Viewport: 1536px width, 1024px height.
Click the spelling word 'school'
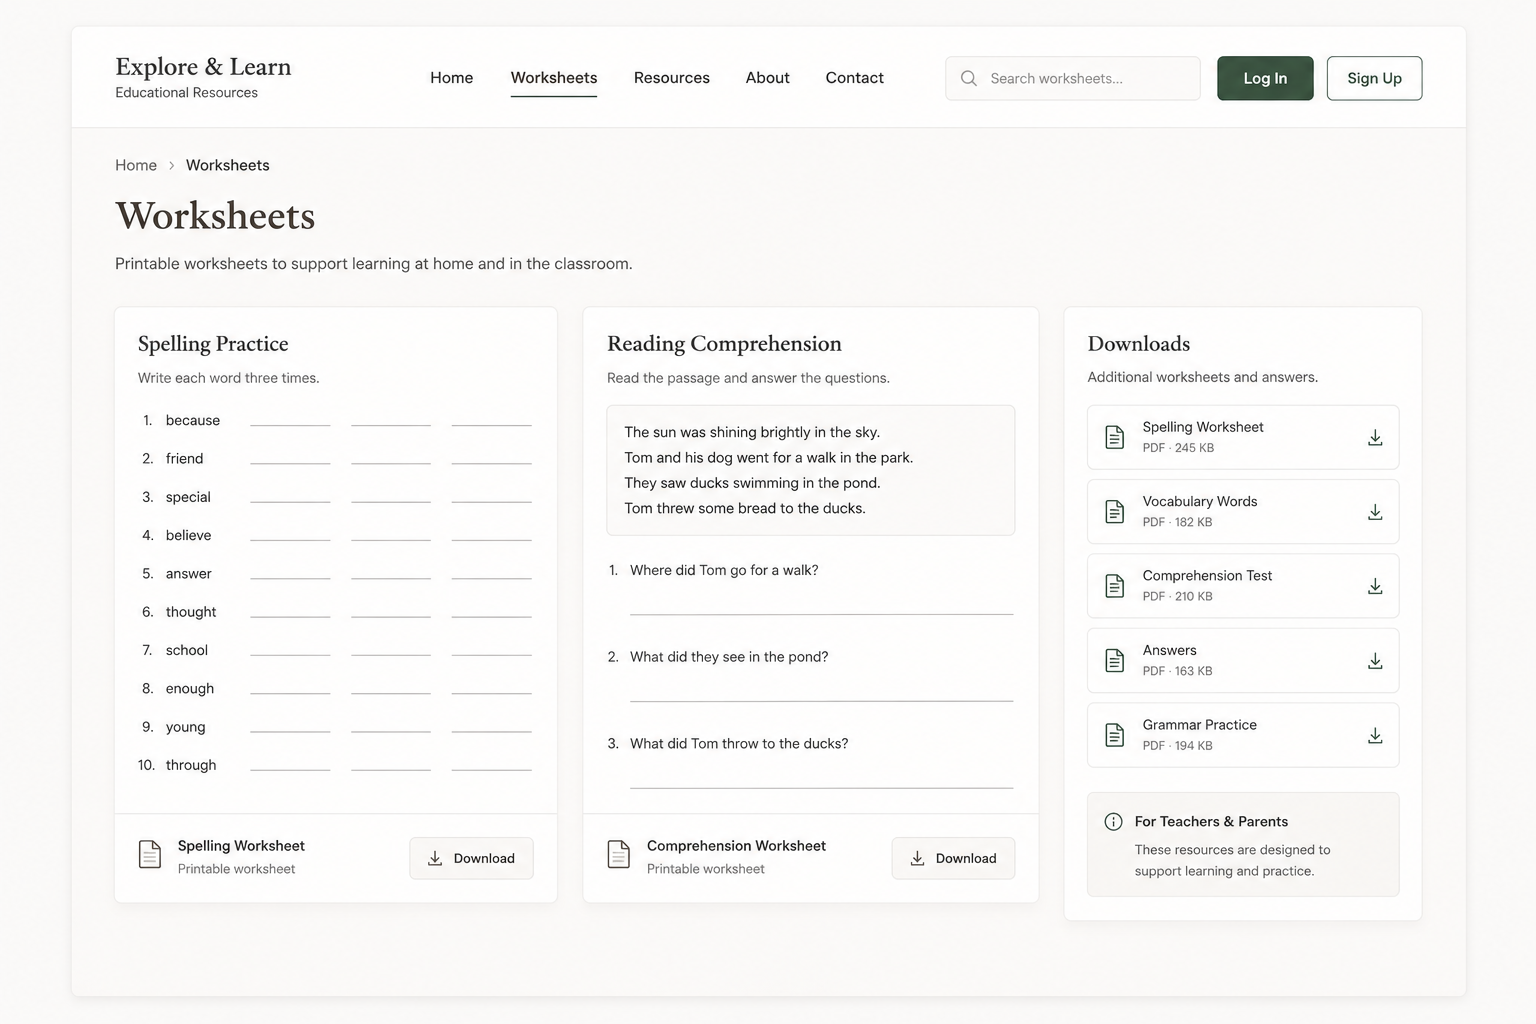(x=187, y=651)
